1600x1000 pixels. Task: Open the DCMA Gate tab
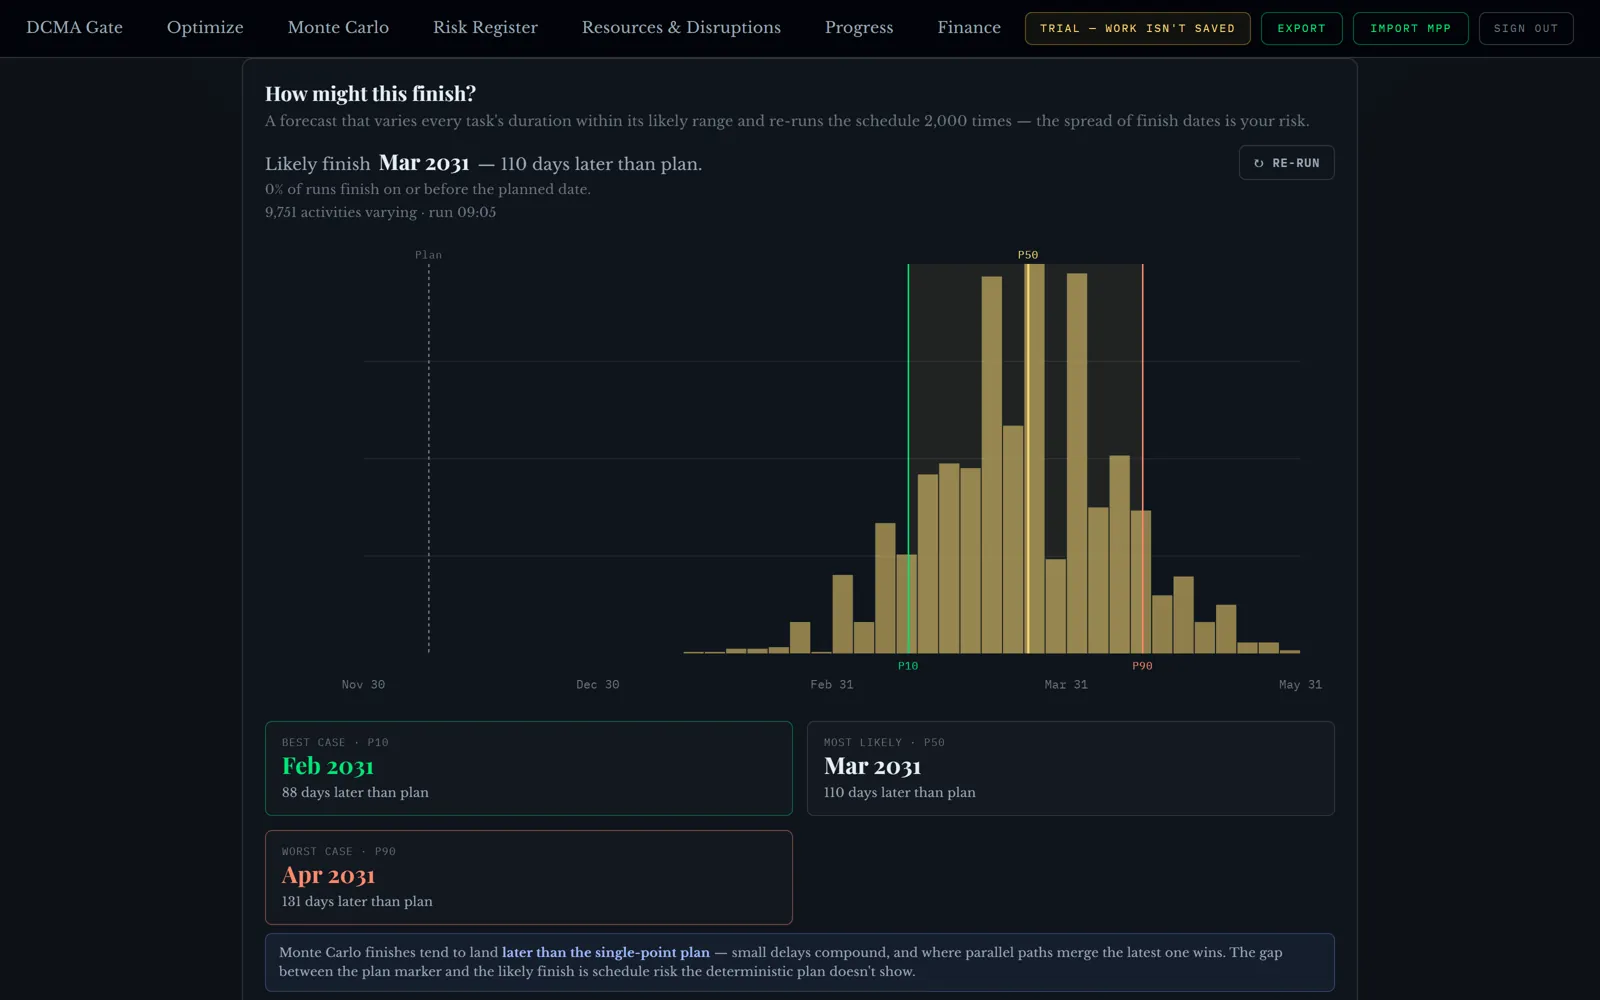point(74,28)
